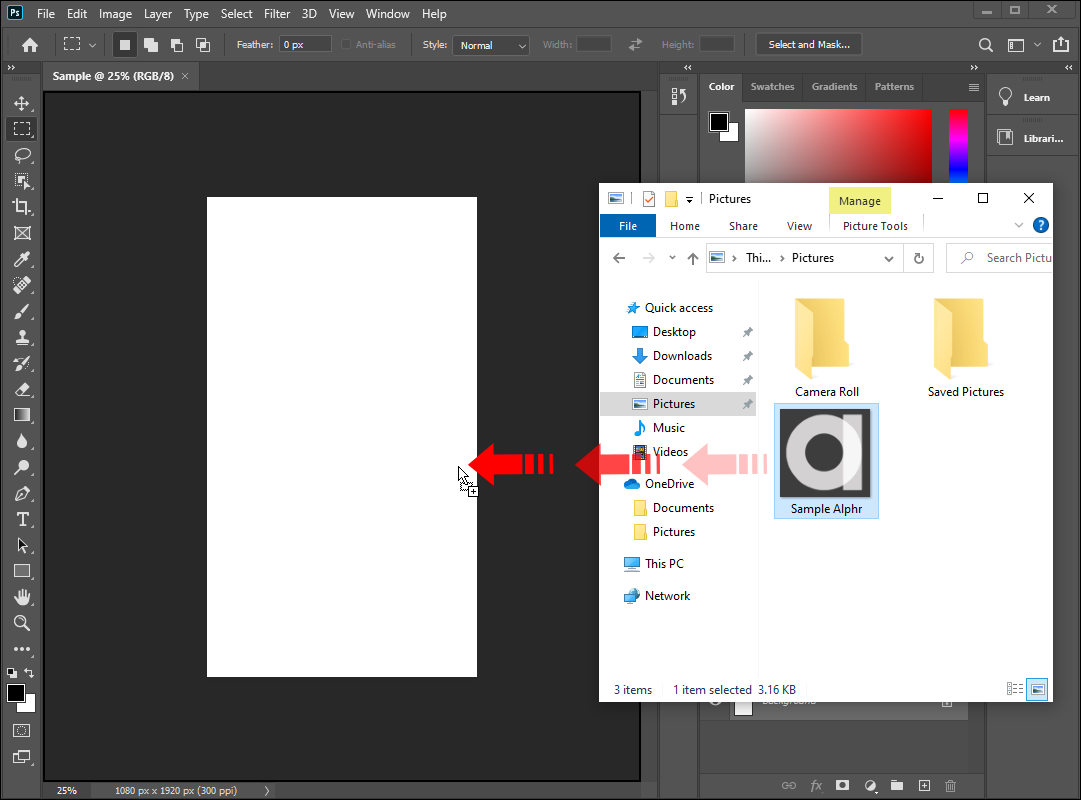Open Explorer Quick Access Toolbar customize arrow
Viewport: 1081px width, 800px height.
(689, 199)
